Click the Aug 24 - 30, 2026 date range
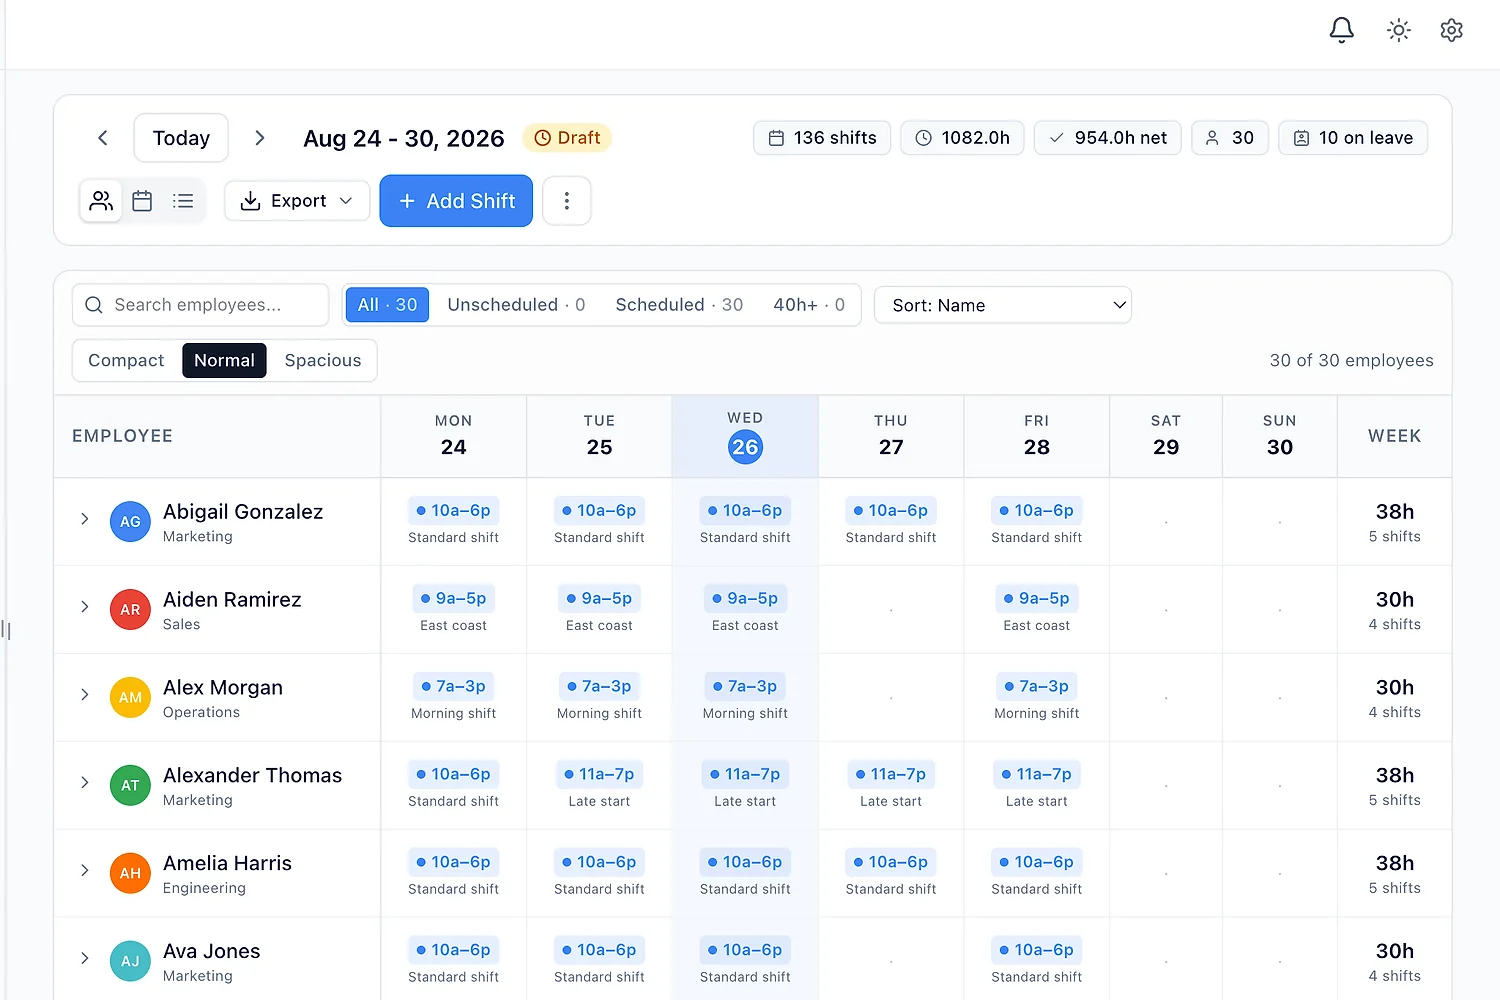Screen dimensions: 1500x1000 coord(404,139)
